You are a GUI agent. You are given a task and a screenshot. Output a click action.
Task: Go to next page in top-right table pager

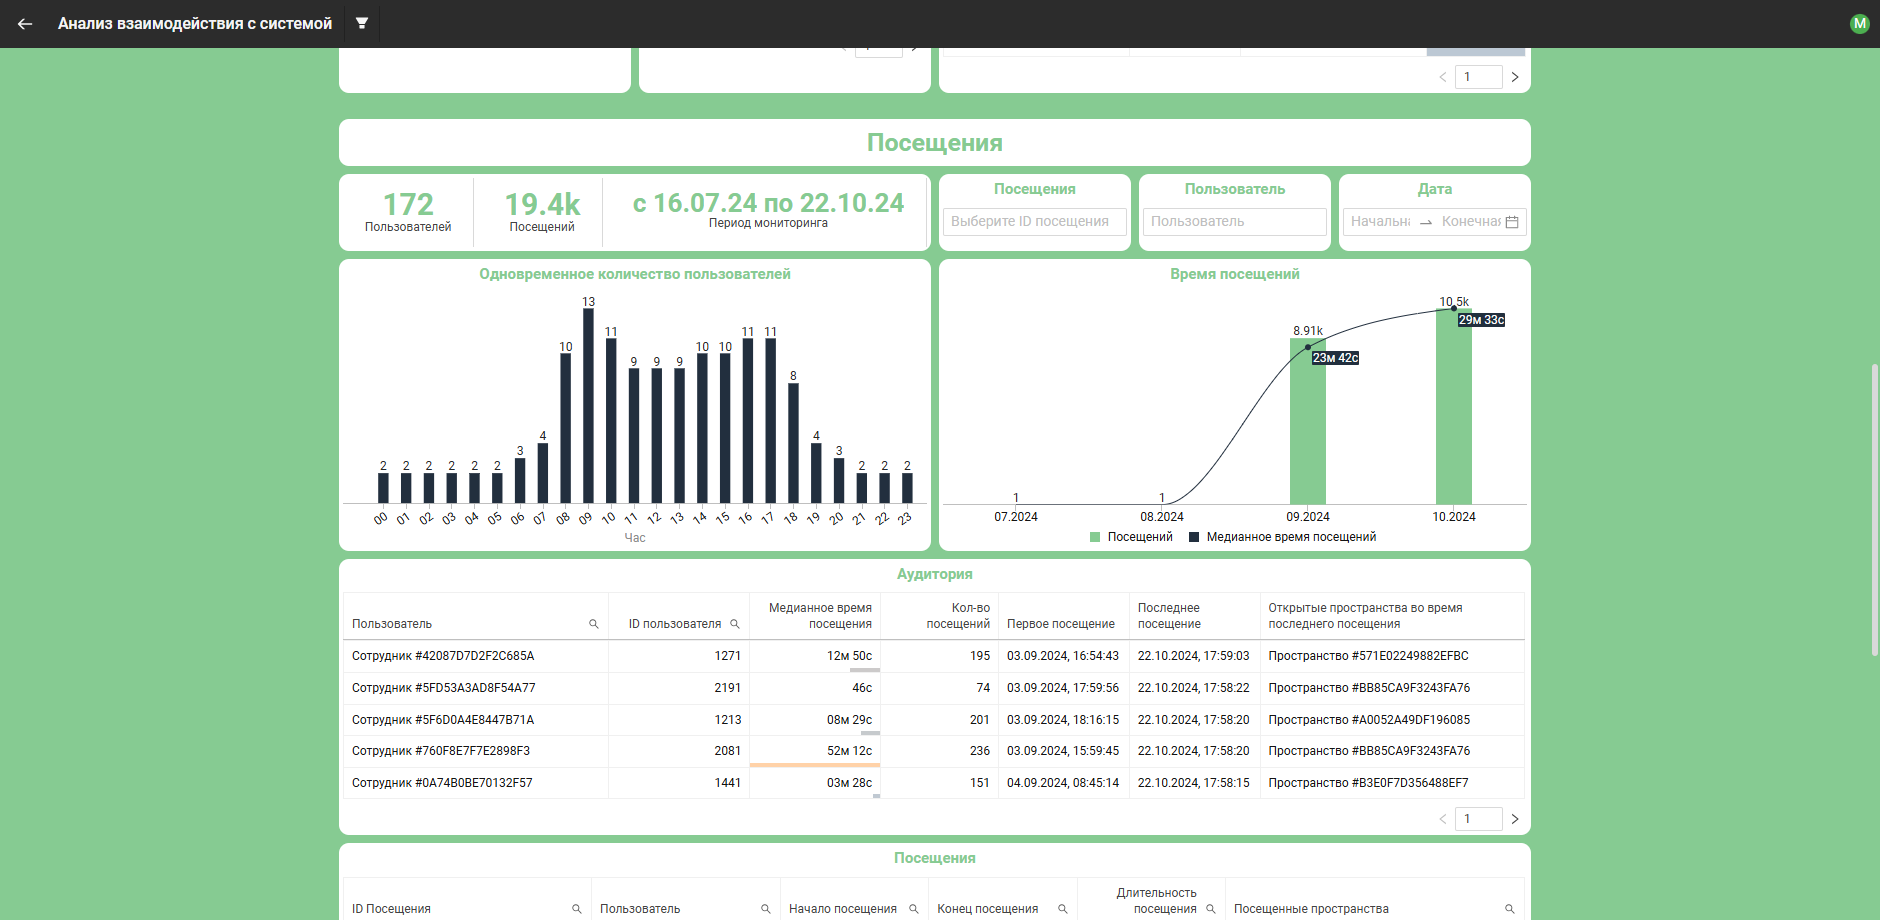point(1515,77)
